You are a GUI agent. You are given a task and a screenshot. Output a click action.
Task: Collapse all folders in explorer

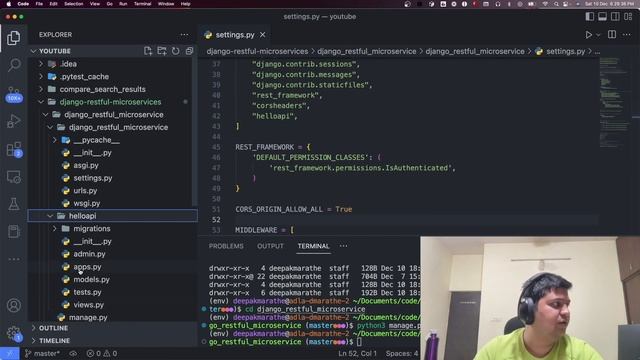coord(189,51)
